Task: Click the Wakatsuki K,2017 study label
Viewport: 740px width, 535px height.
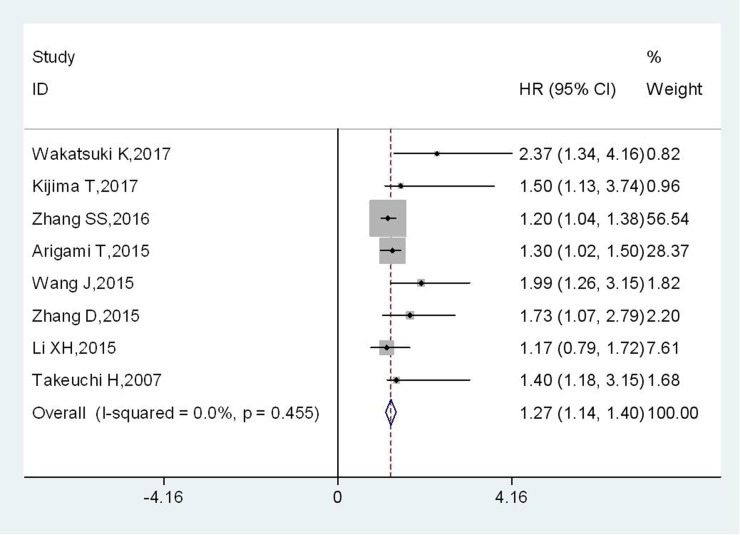Action: point(102,155)
